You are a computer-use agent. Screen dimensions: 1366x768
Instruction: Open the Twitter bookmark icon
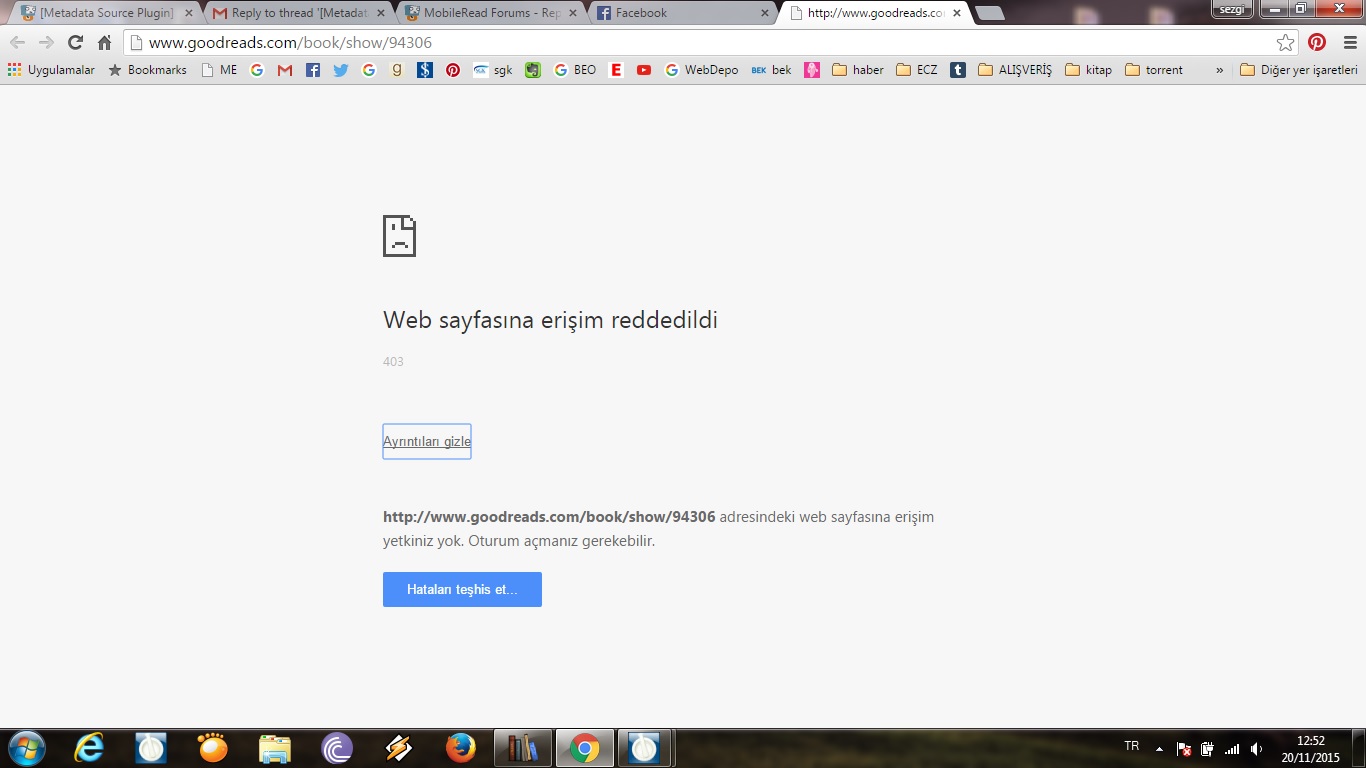341,70
